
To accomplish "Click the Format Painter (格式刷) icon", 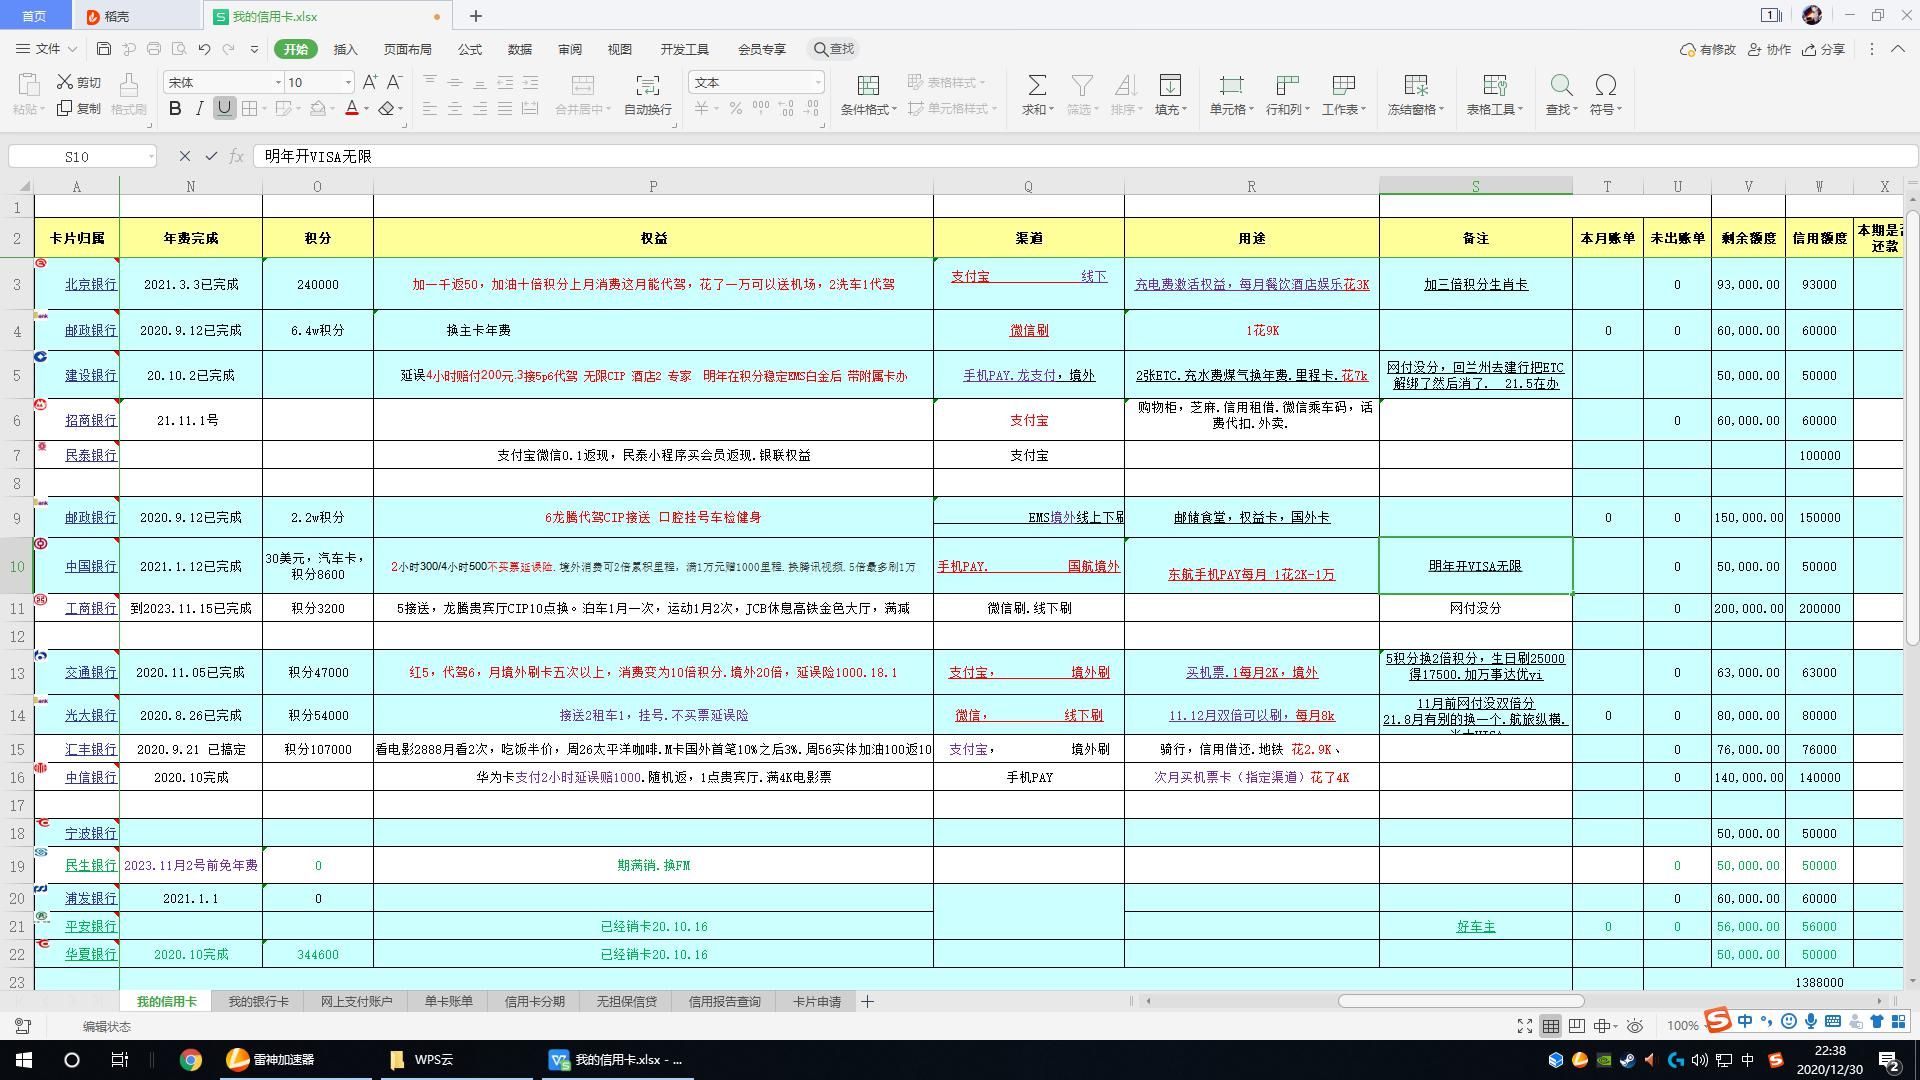I will (128, 86).
